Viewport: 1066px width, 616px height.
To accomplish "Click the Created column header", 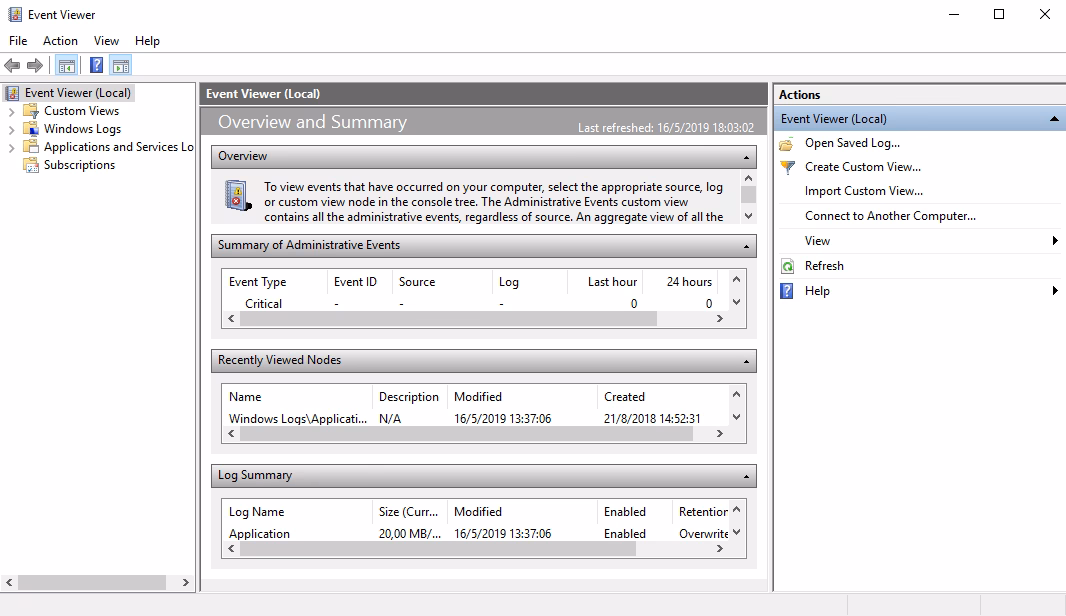I will (663, 397).
